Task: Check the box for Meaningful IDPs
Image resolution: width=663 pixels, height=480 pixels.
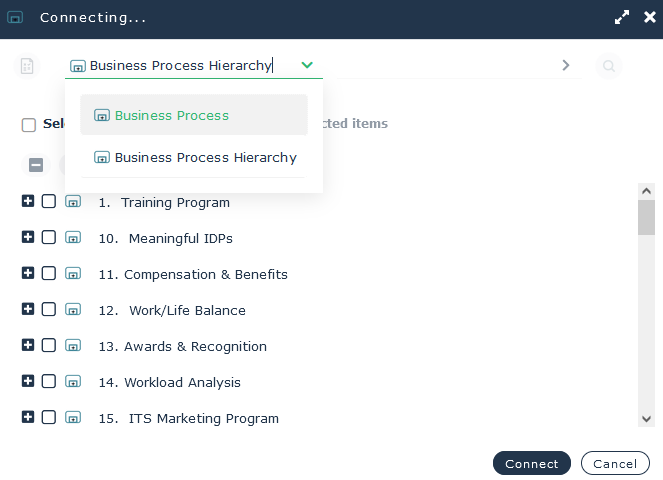Action: pyautogui.click(x=49, y=238)
